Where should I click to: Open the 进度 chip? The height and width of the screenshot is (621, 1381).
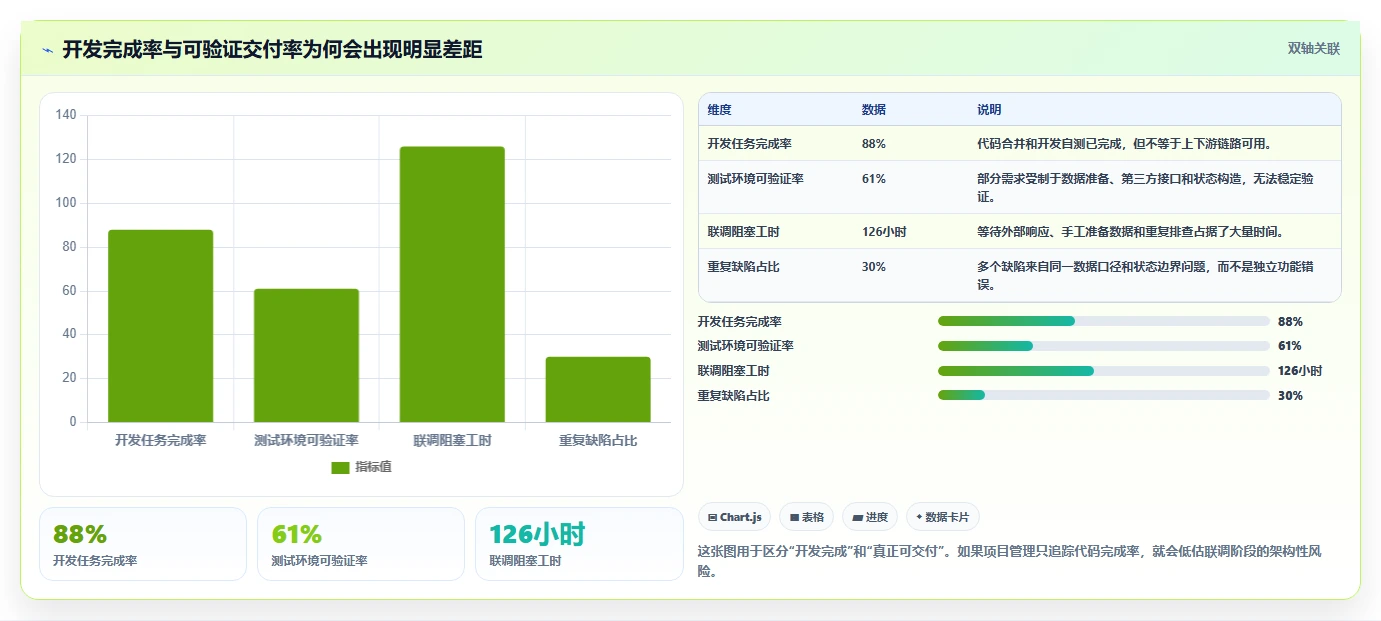tap(870, 517)
